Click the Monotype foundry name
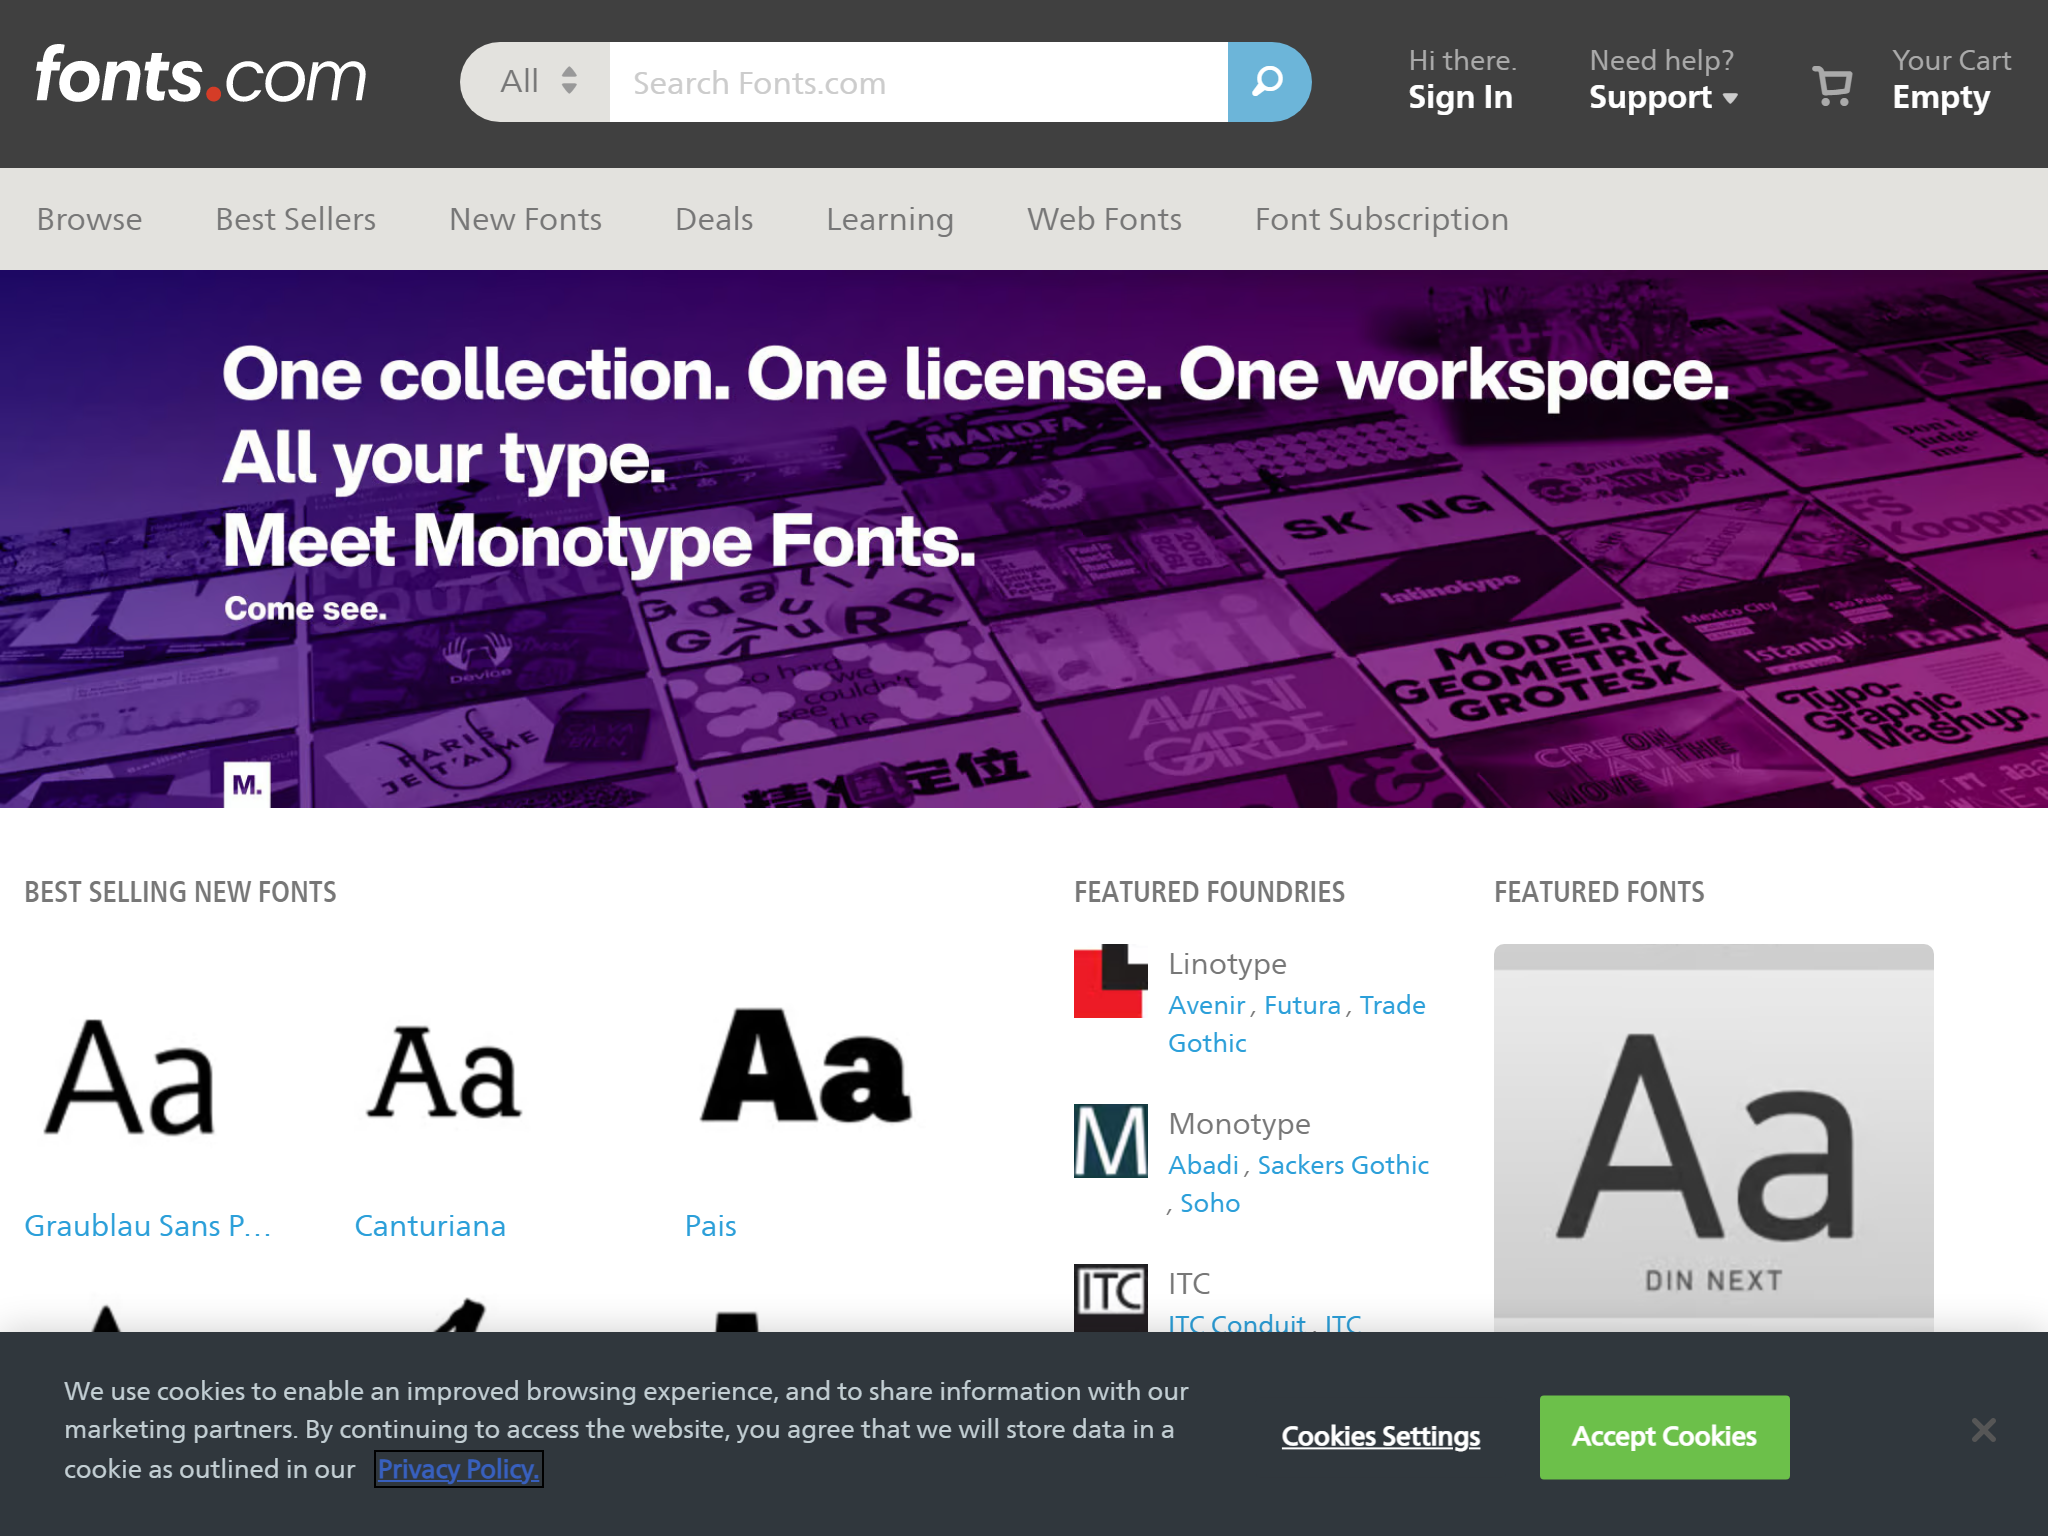 point(1240,1124)
